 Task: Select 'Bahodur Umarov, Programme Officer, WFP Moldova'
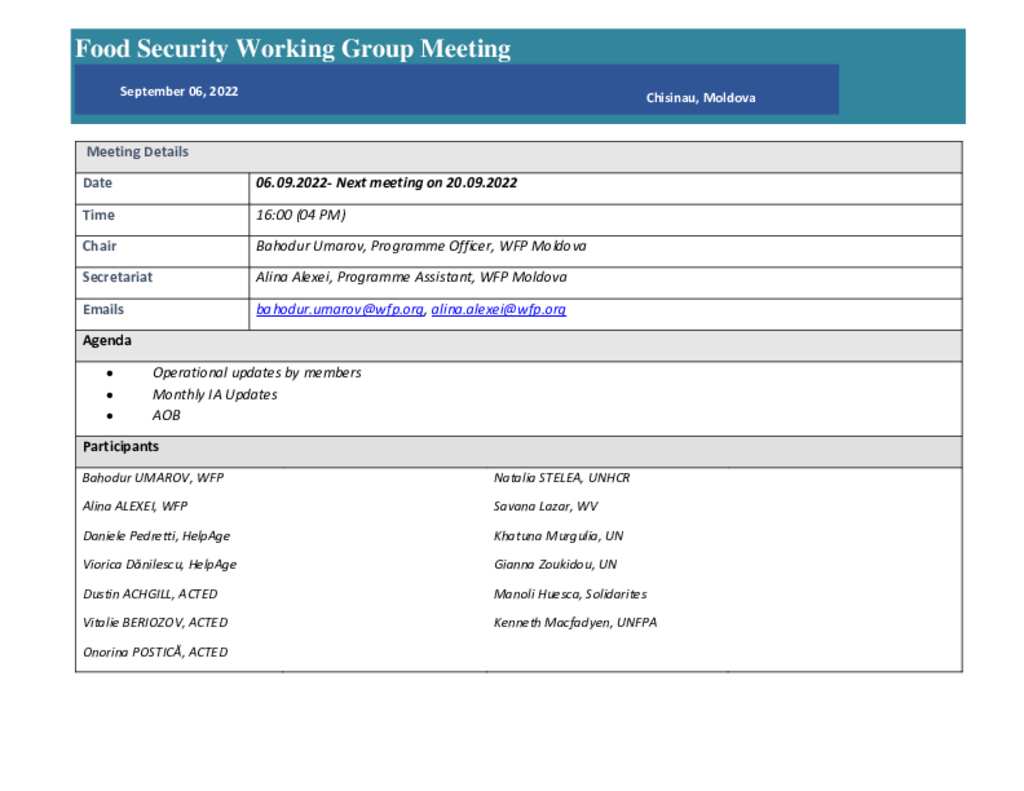421,246
